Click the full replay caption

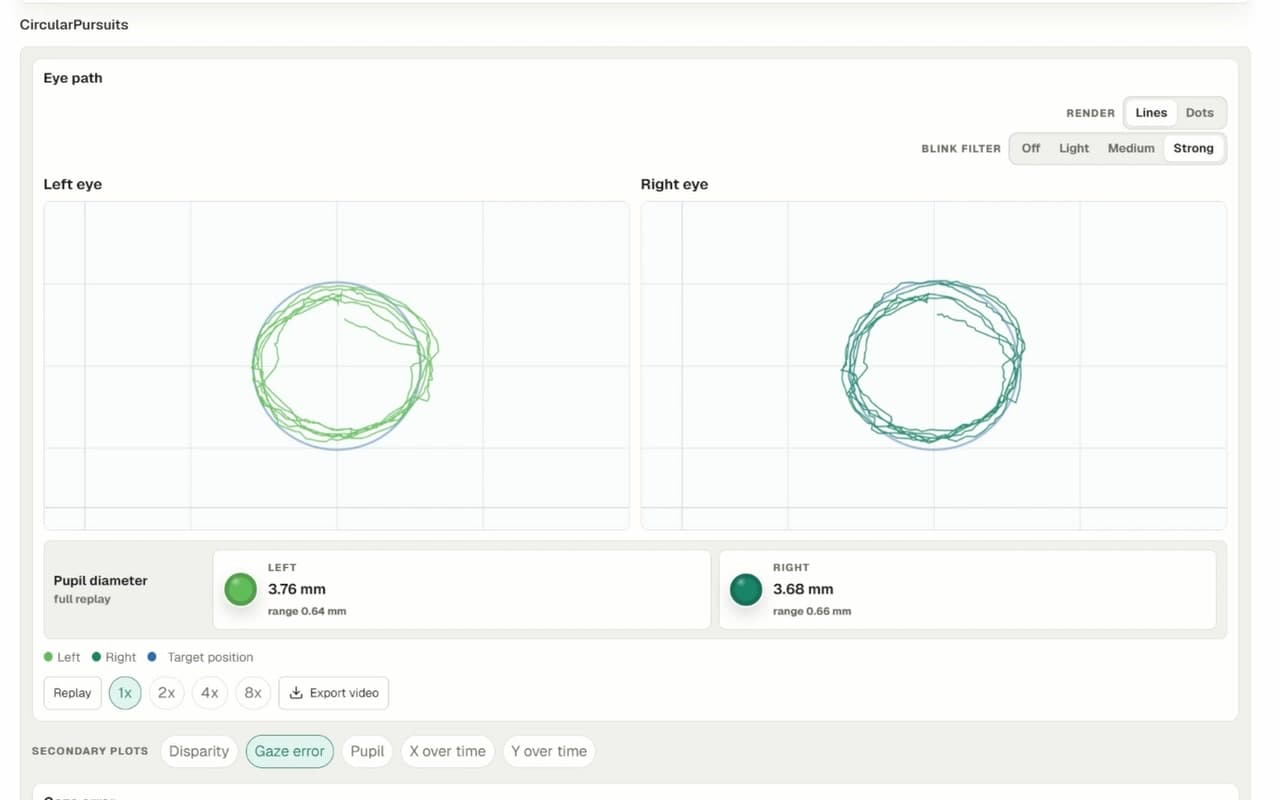coord(82,599)
